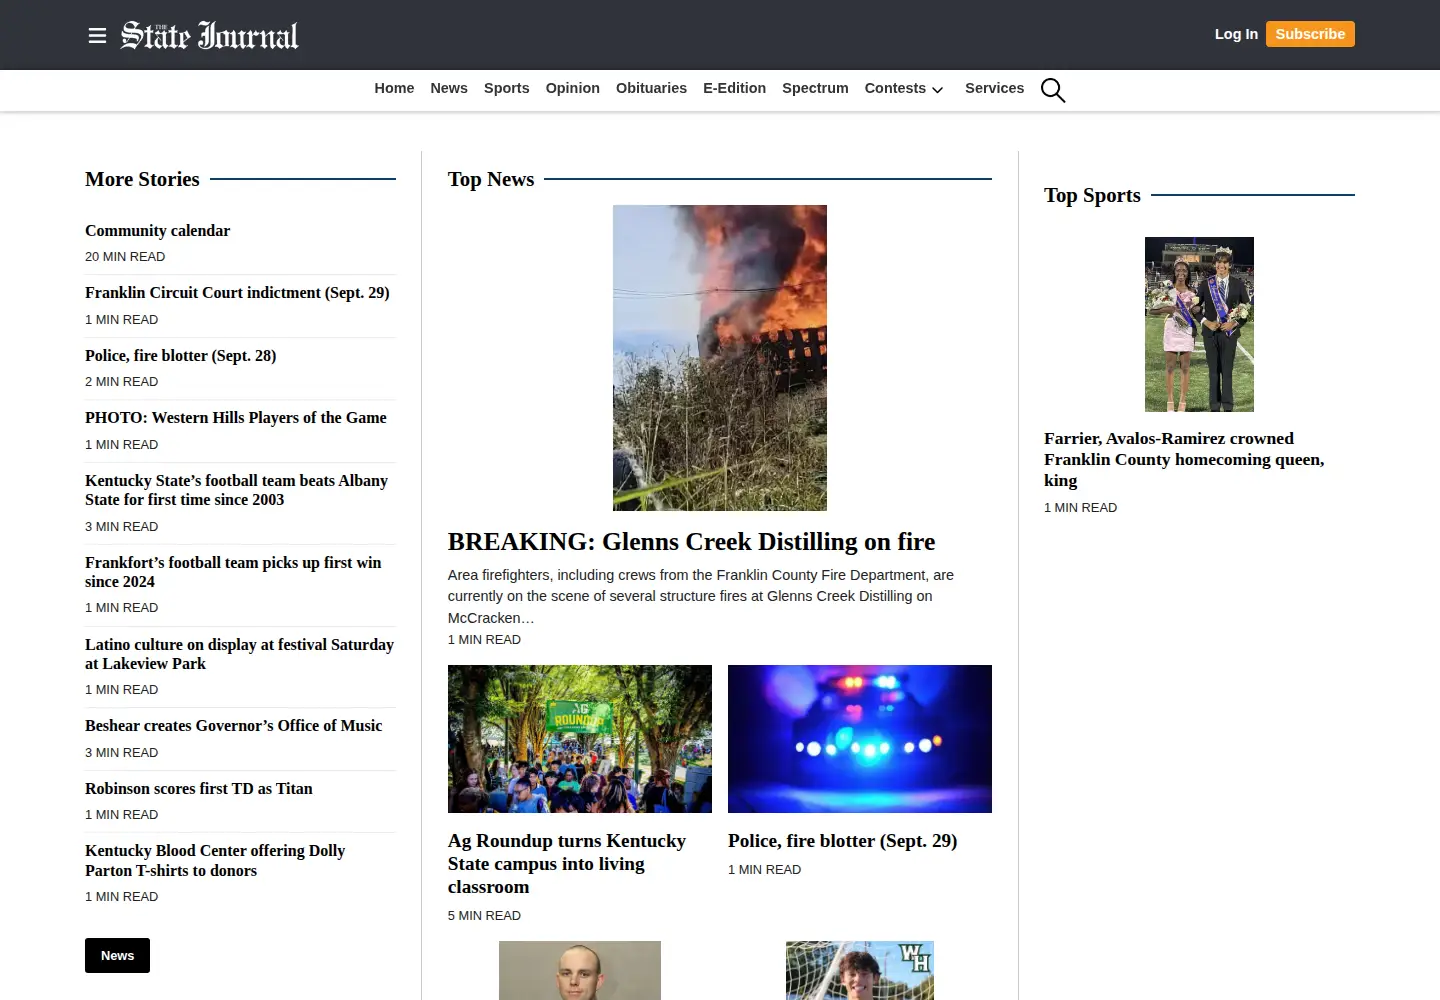
Task: Open the Spectrum nav item
Action: [815, 88]
